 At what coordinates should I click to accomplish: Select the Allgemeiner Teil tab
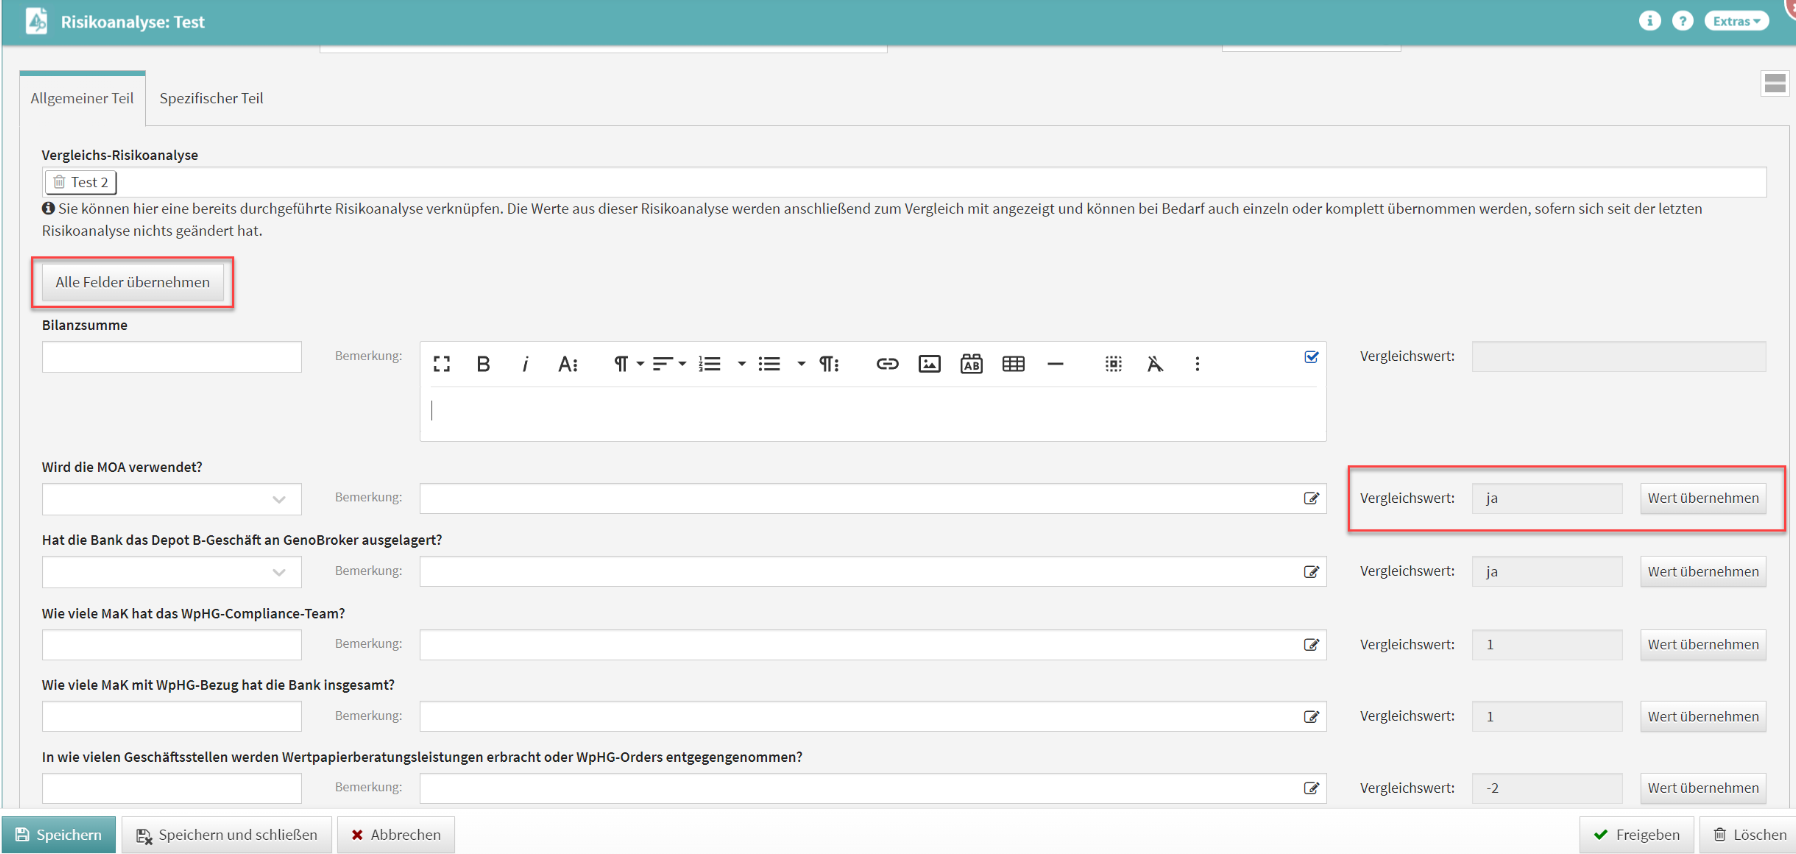(x=82, y=98)
